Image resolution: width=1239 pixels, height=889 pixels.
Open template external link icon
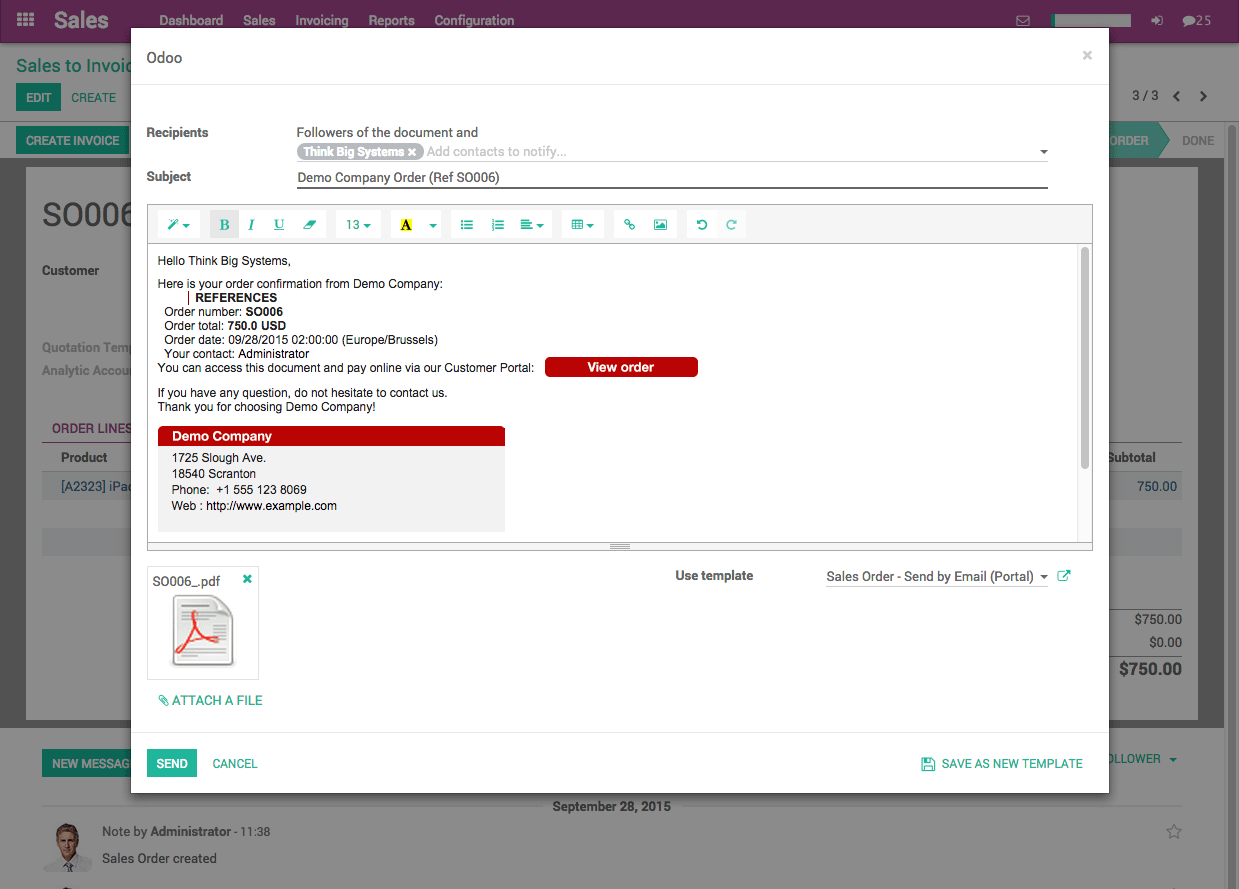pos(1064,576)
